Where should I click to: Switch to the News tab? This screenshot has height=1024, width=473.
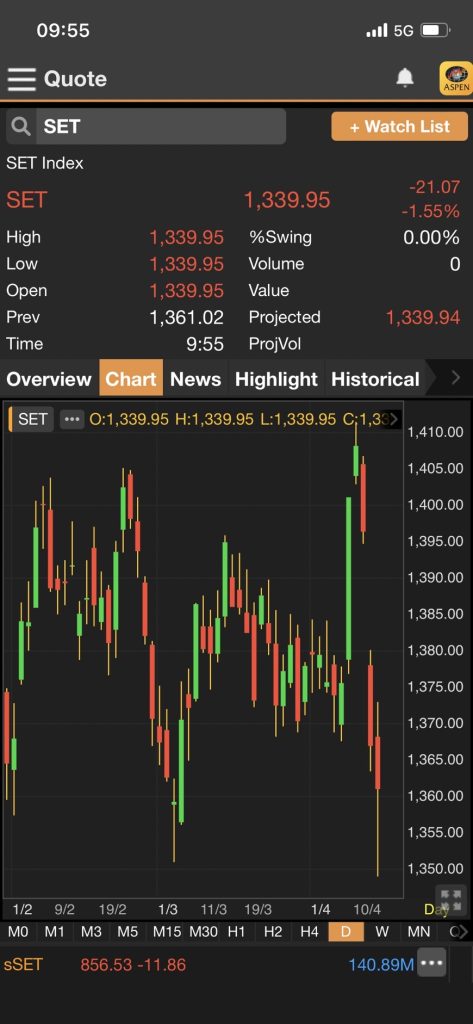tap(195, 379)
